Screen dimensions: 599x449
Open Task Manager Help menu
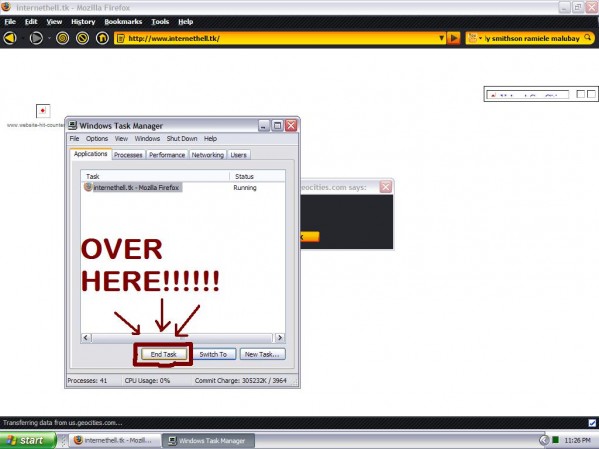[x=210, y=138]
